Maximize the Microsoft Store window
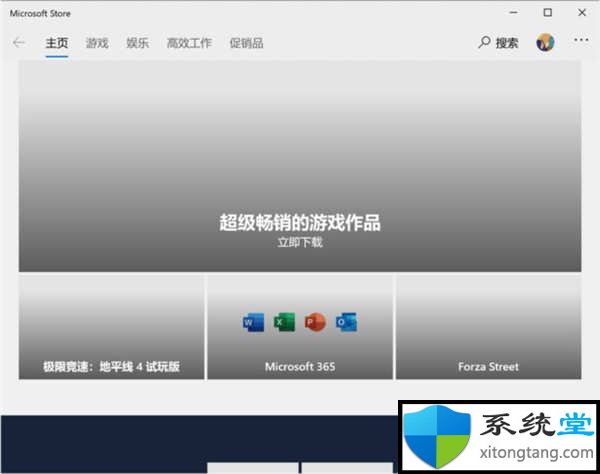Image resolution: width=600 pixels, height=474 pixels. coord(548,13)
